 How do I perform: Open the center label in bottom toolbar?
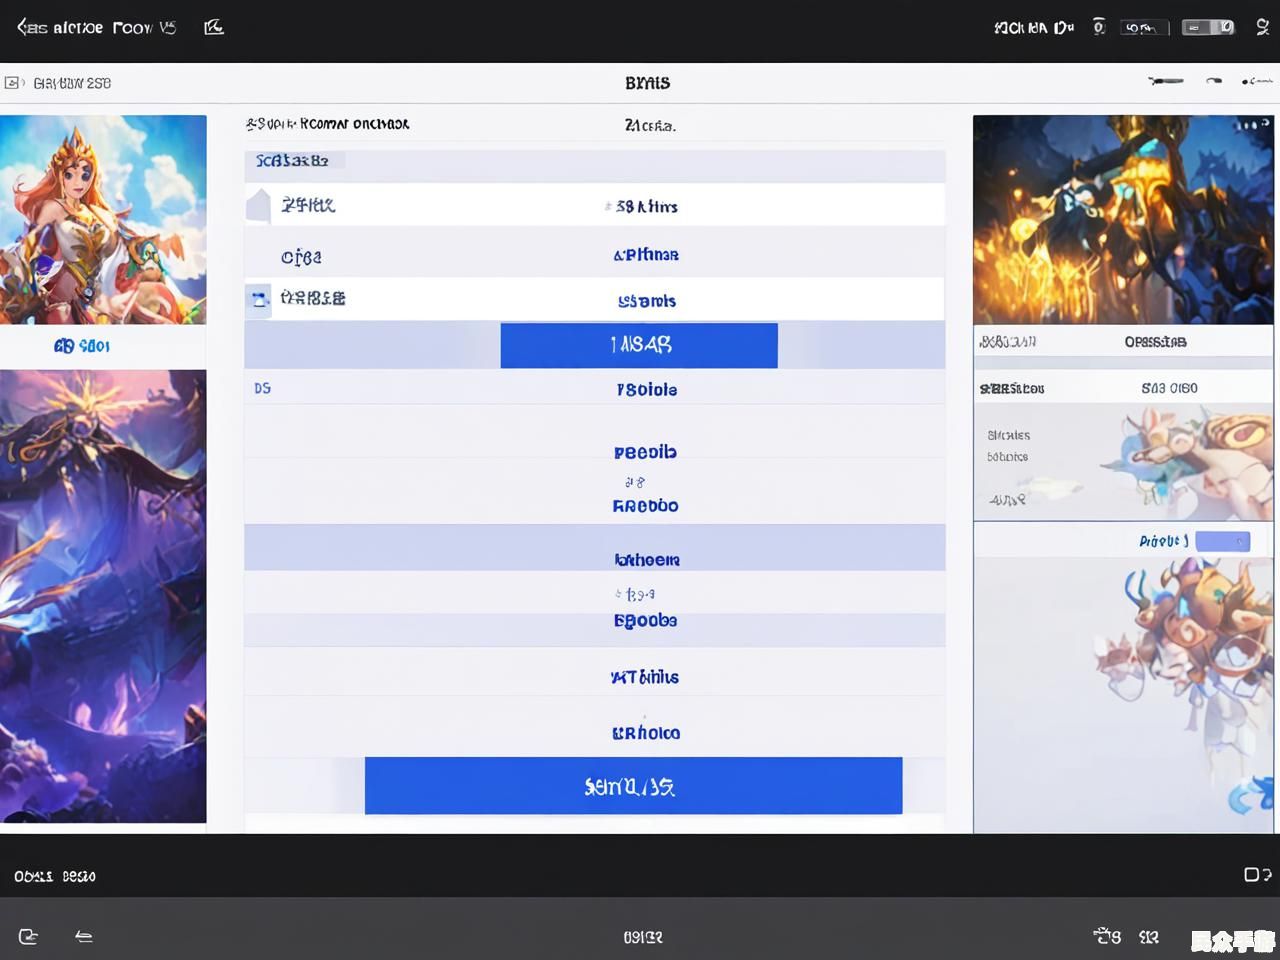(x=642, y=937)
